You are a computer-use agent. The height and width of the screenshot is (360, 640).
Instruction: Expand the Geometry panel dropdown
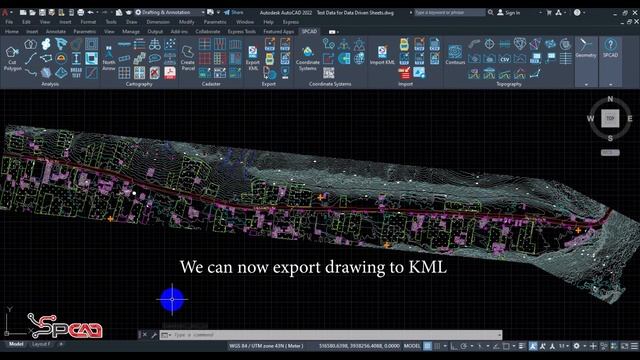point(586,84)
